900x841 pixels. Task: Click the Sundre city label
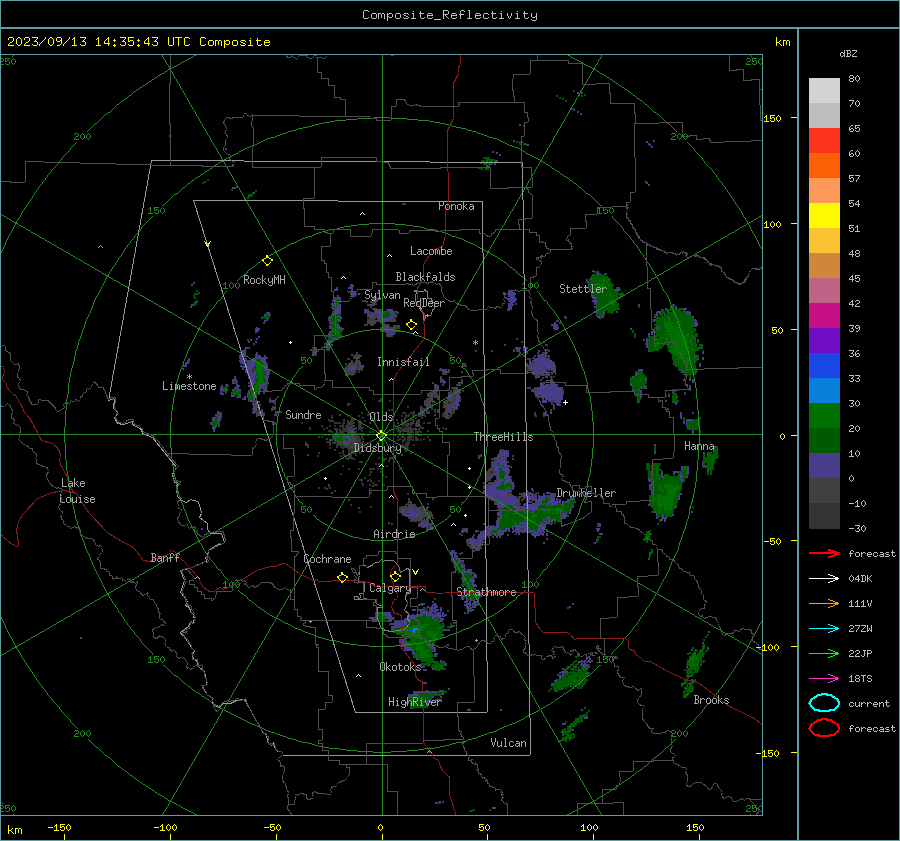tap(303, 414)
